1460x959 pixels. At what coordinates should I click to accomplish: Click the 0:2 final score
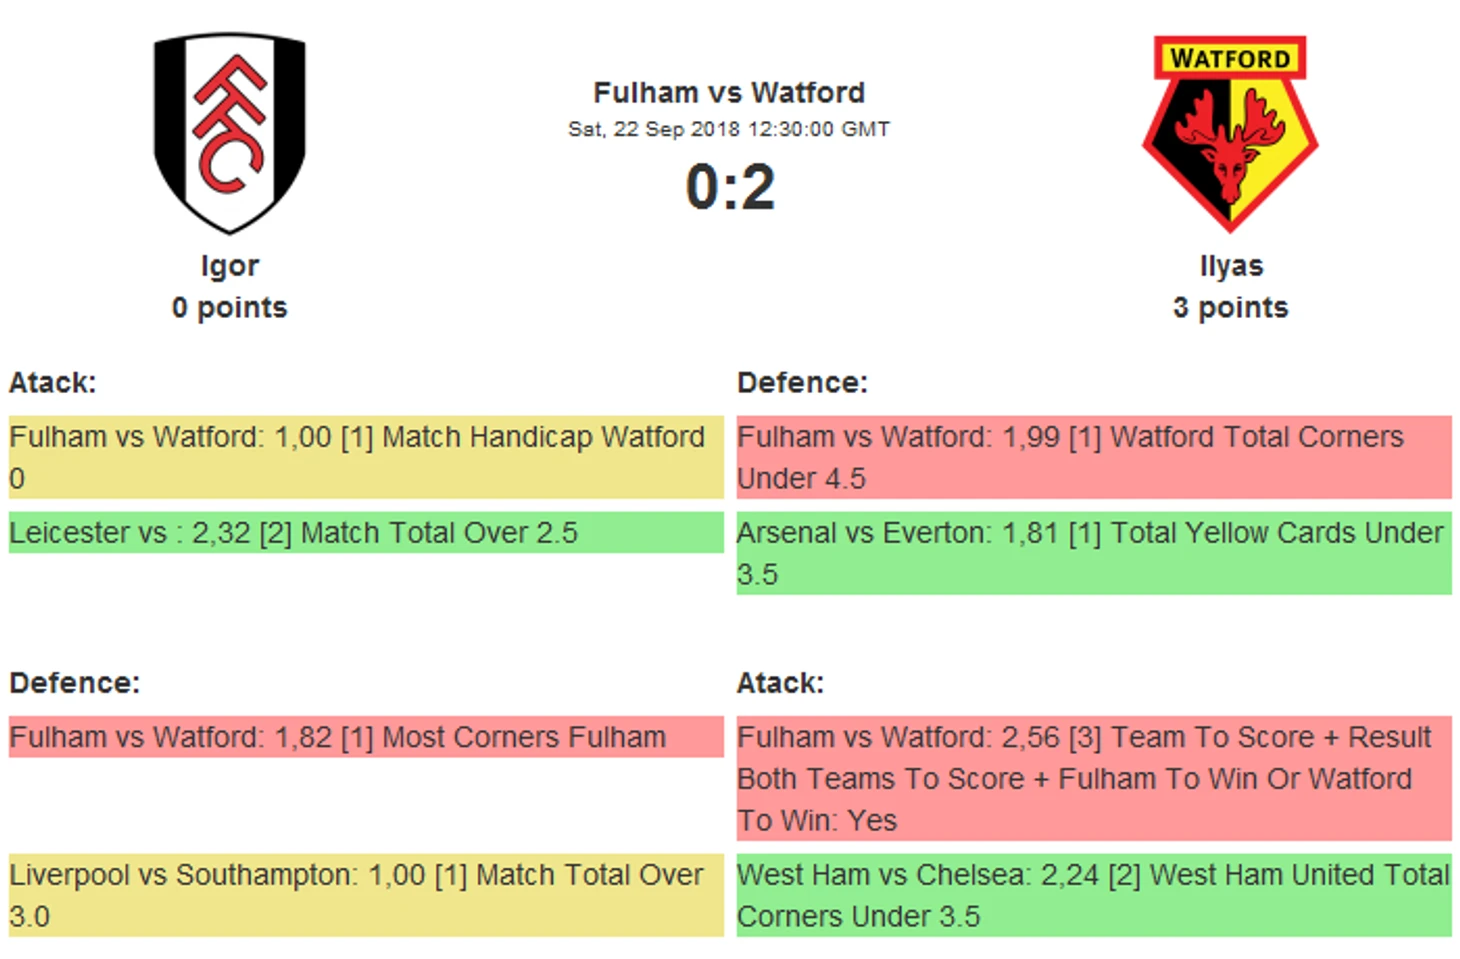pos(730,187)
